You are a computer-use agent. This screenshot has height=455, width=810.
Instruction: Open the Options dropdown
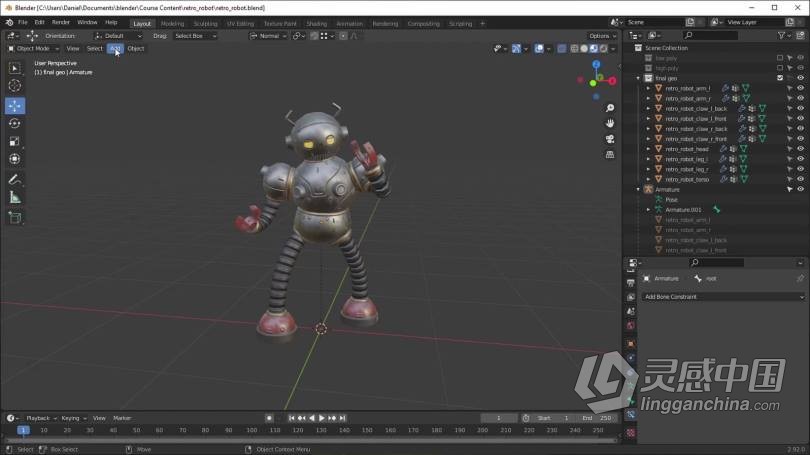(x=602, y=36)
